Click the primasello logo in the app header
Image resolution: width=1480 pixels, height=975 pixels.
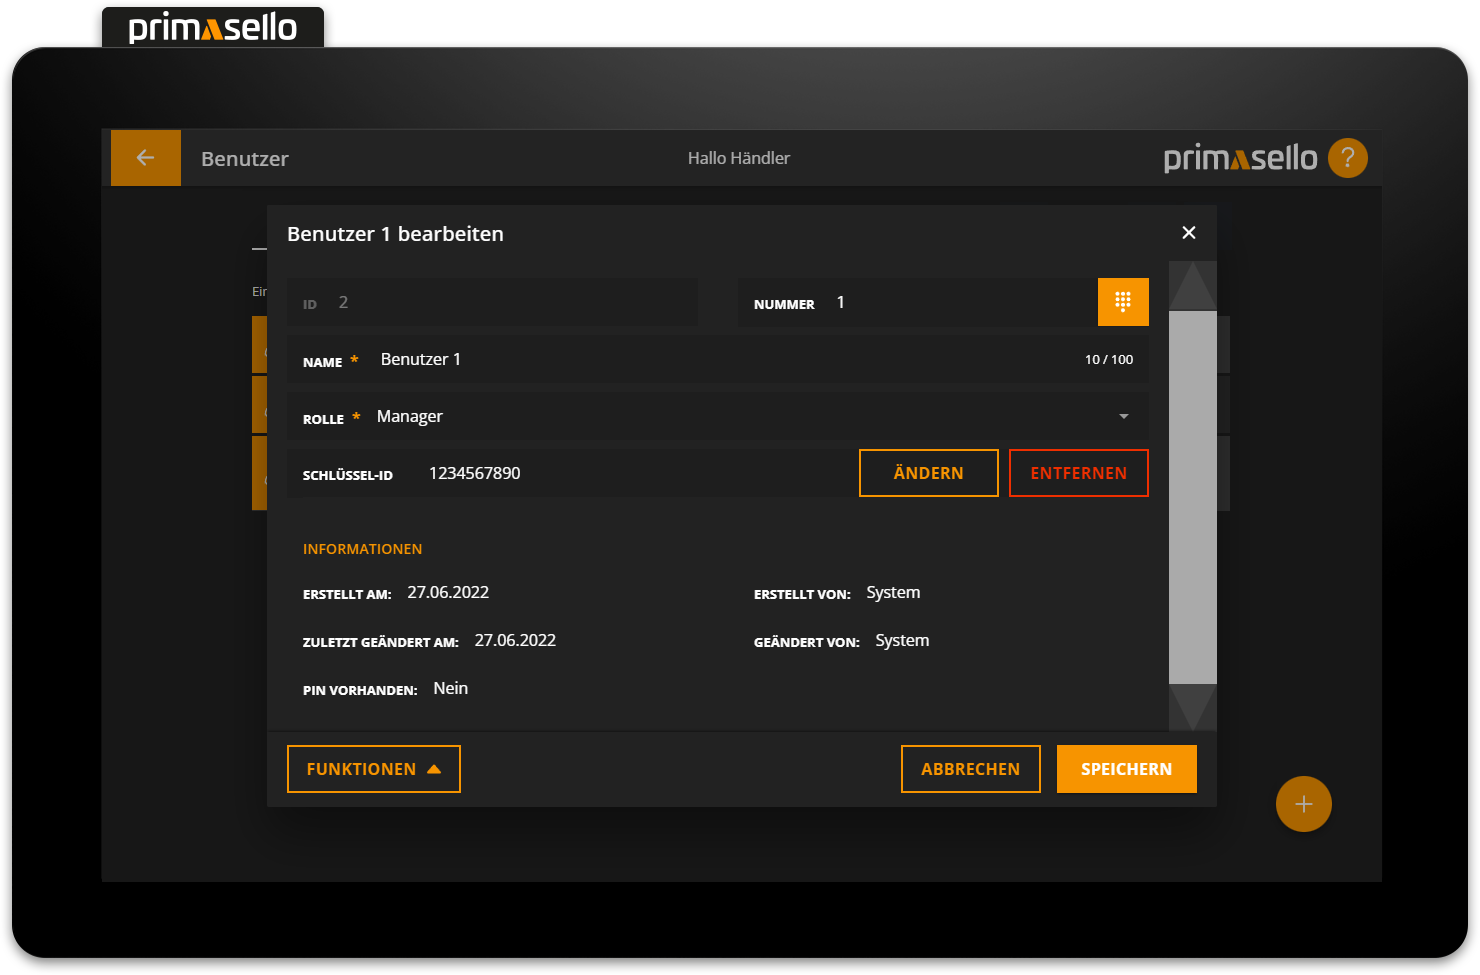point(1240,157)
